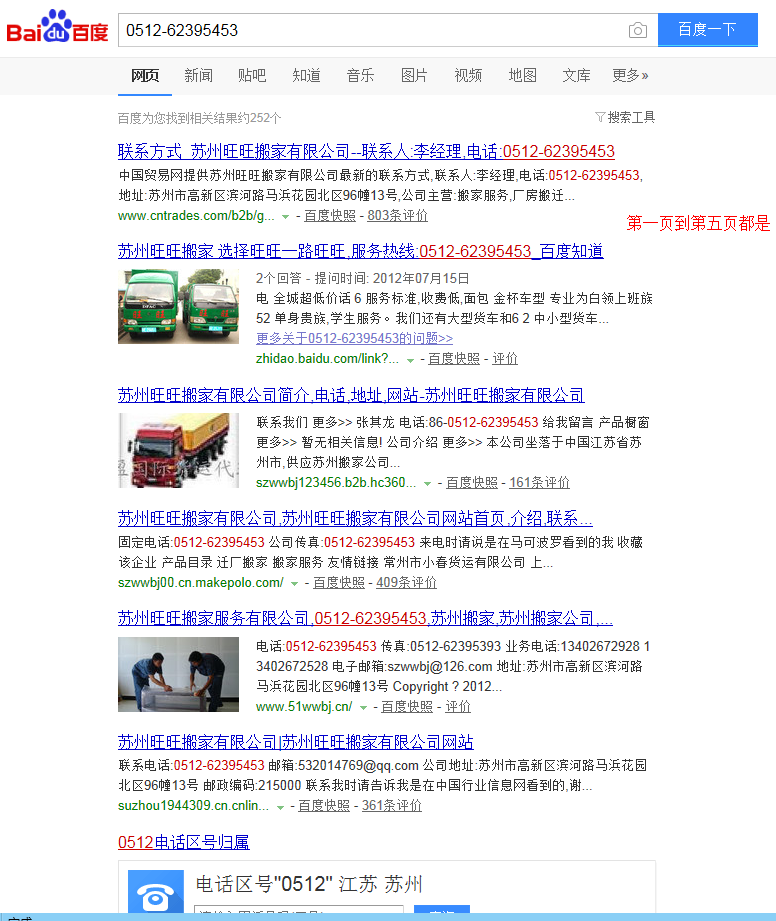Open 更多关于0512-62395453的问题>> link
The width and height of the screenshot is (776, 921).
click(354, 338)
